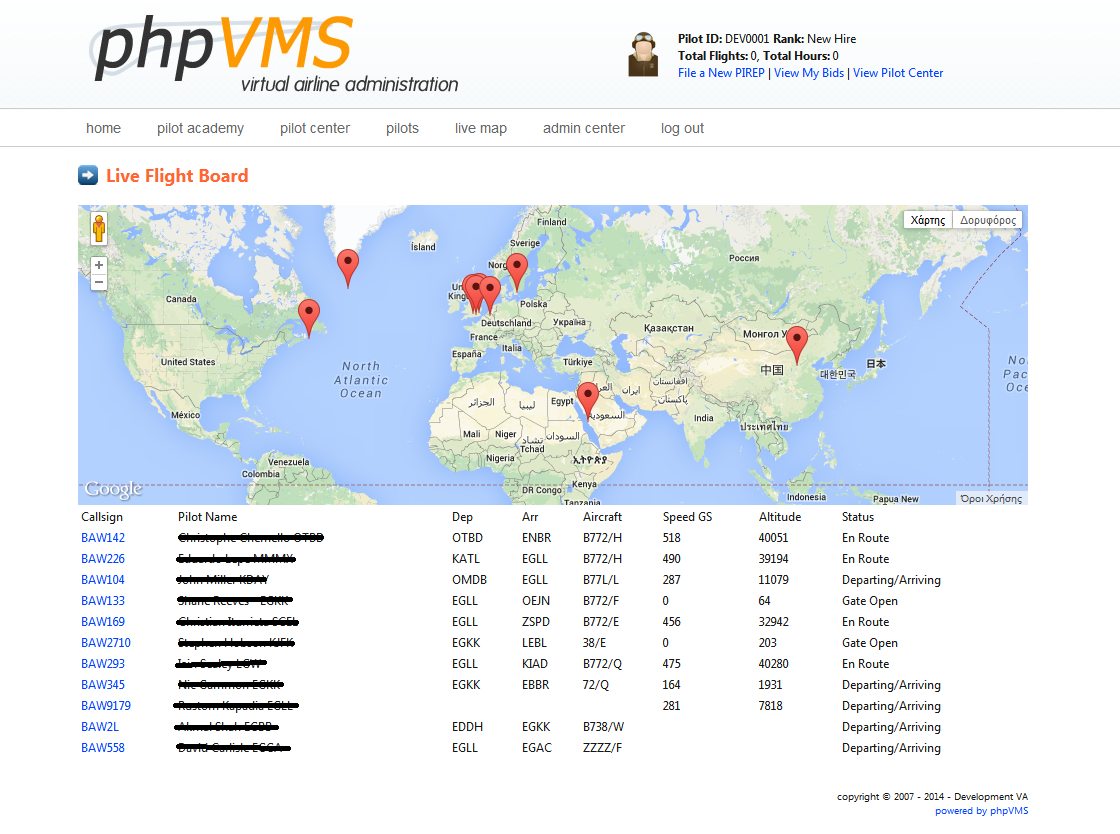This screenshot has width=1120, height=834.
Task: Open callsign BAW104 link
Action: click(x=103, y=580)
